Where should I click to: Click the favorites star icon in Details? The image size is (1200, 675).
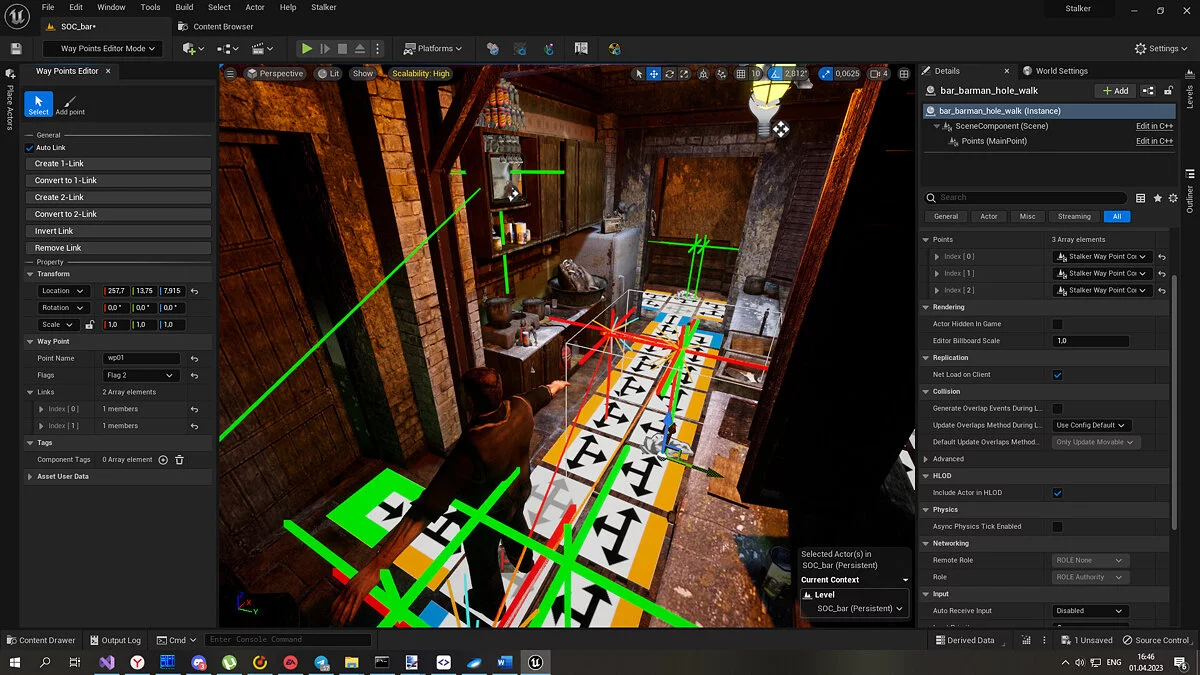1157,198
